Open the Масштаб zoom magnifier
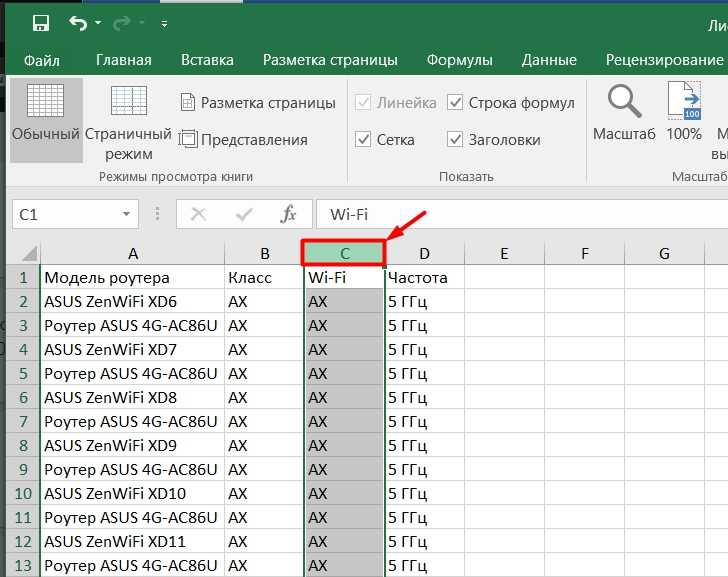This screenshot has width=728, height=577. pyautogui.click(x=624, y=112)
